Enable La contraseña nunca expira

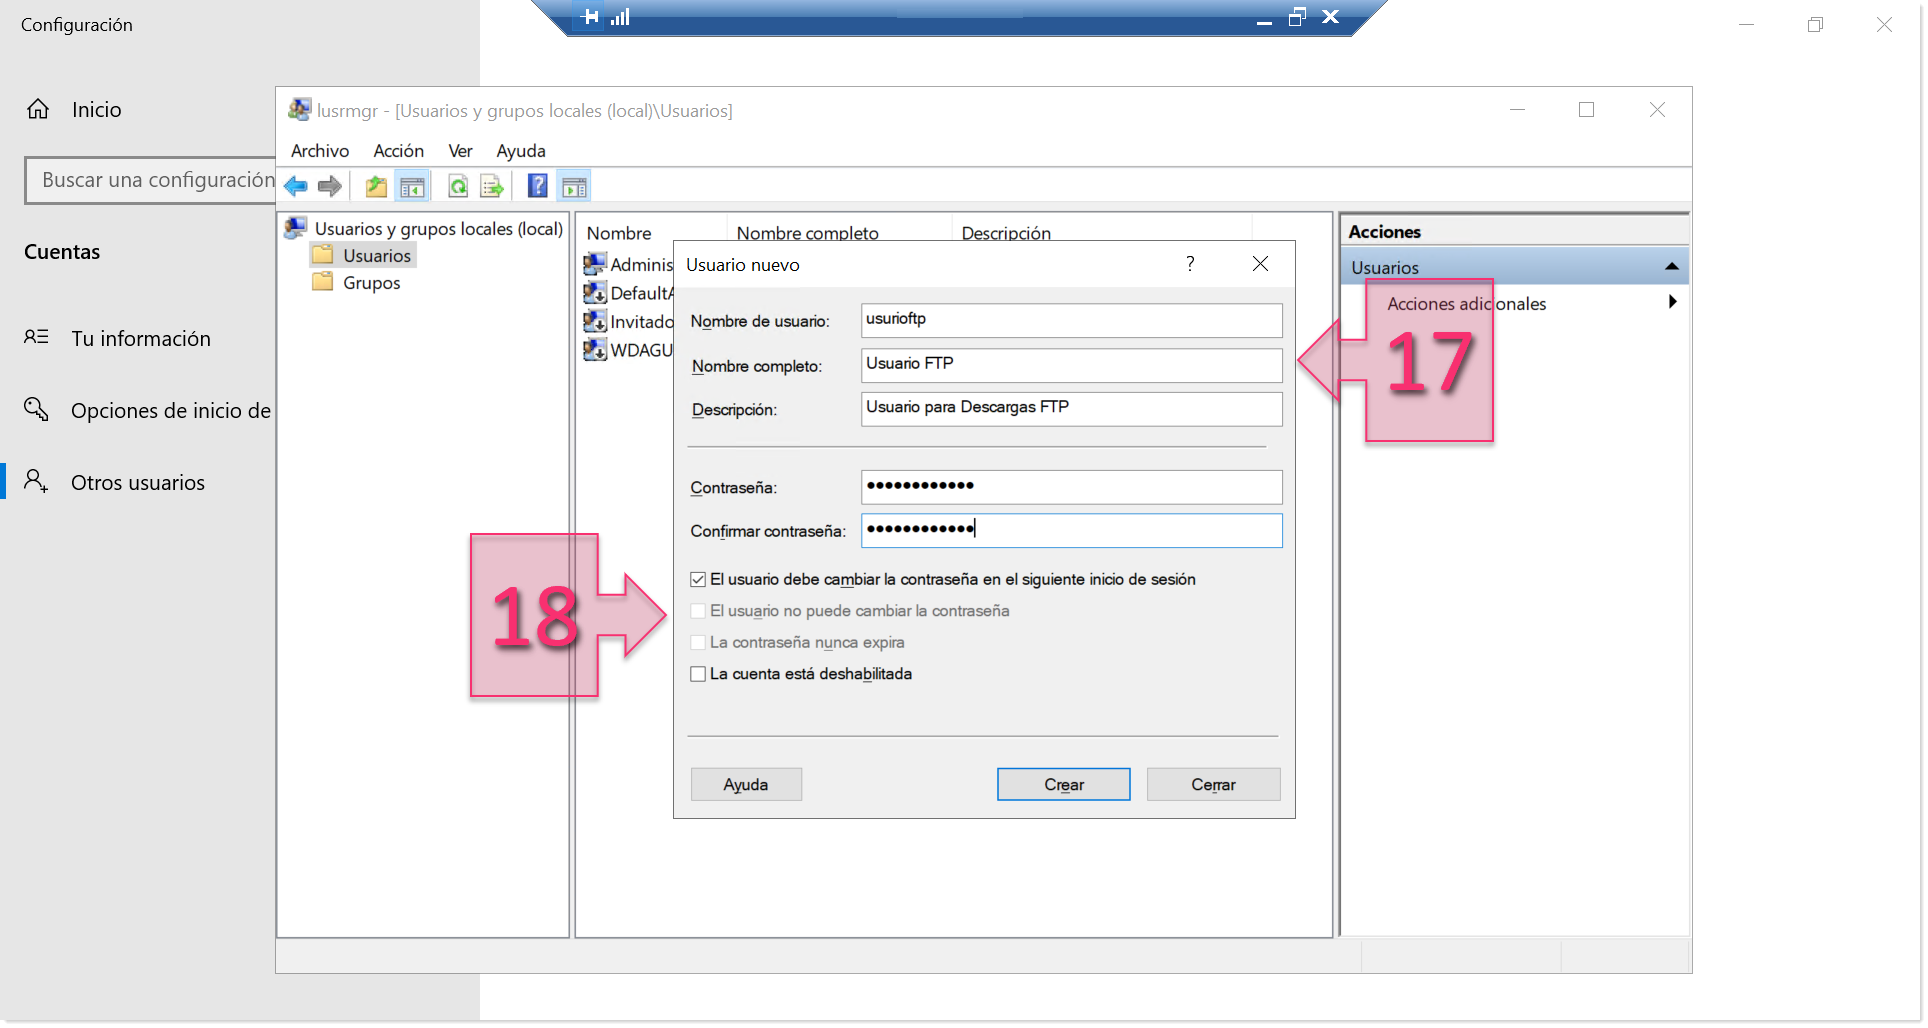pos(697,642)
